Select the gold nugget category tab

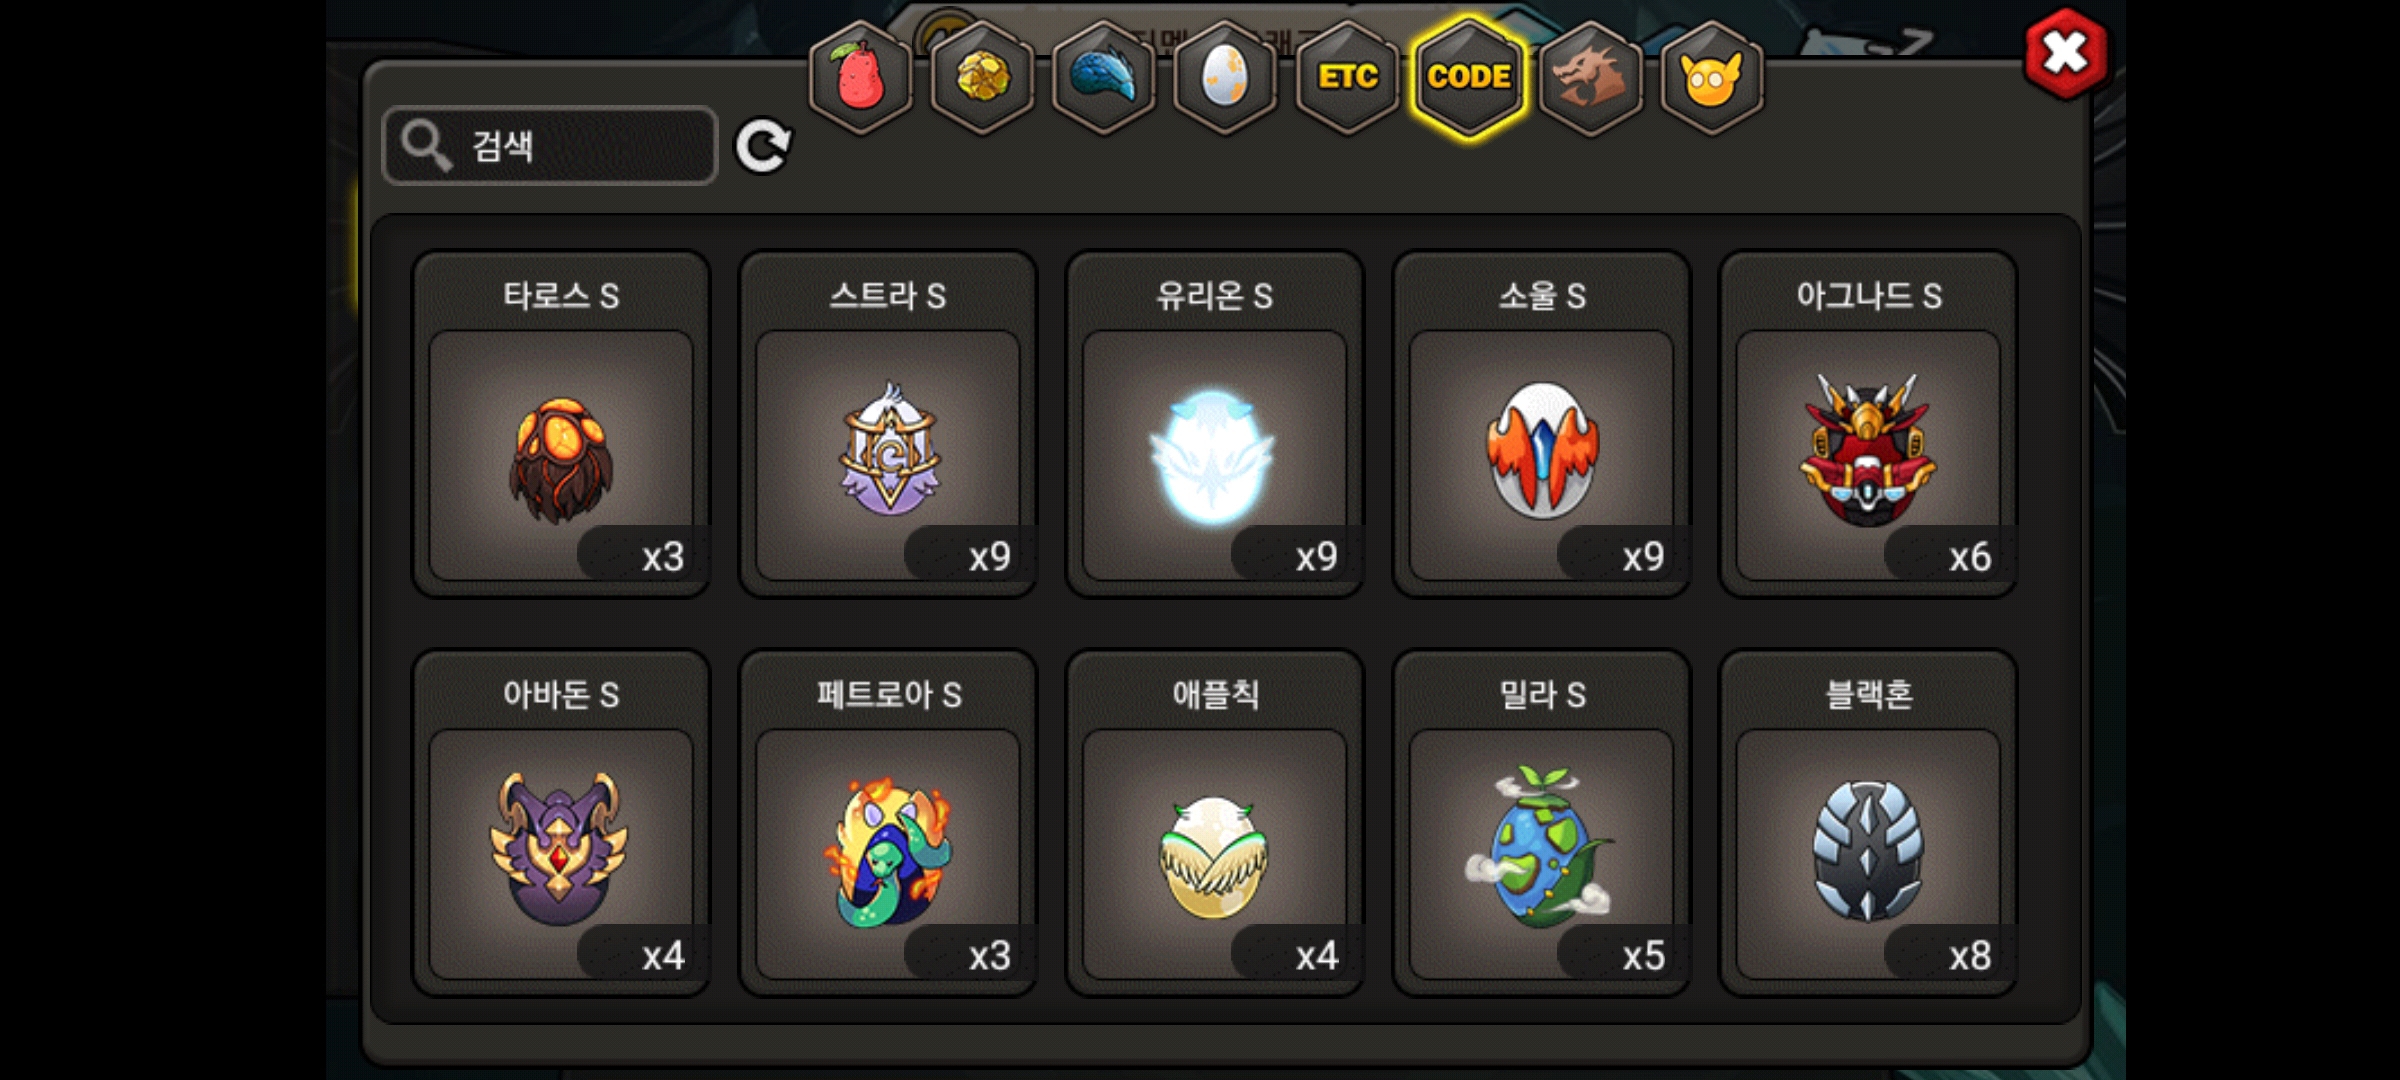click(982, 77)
